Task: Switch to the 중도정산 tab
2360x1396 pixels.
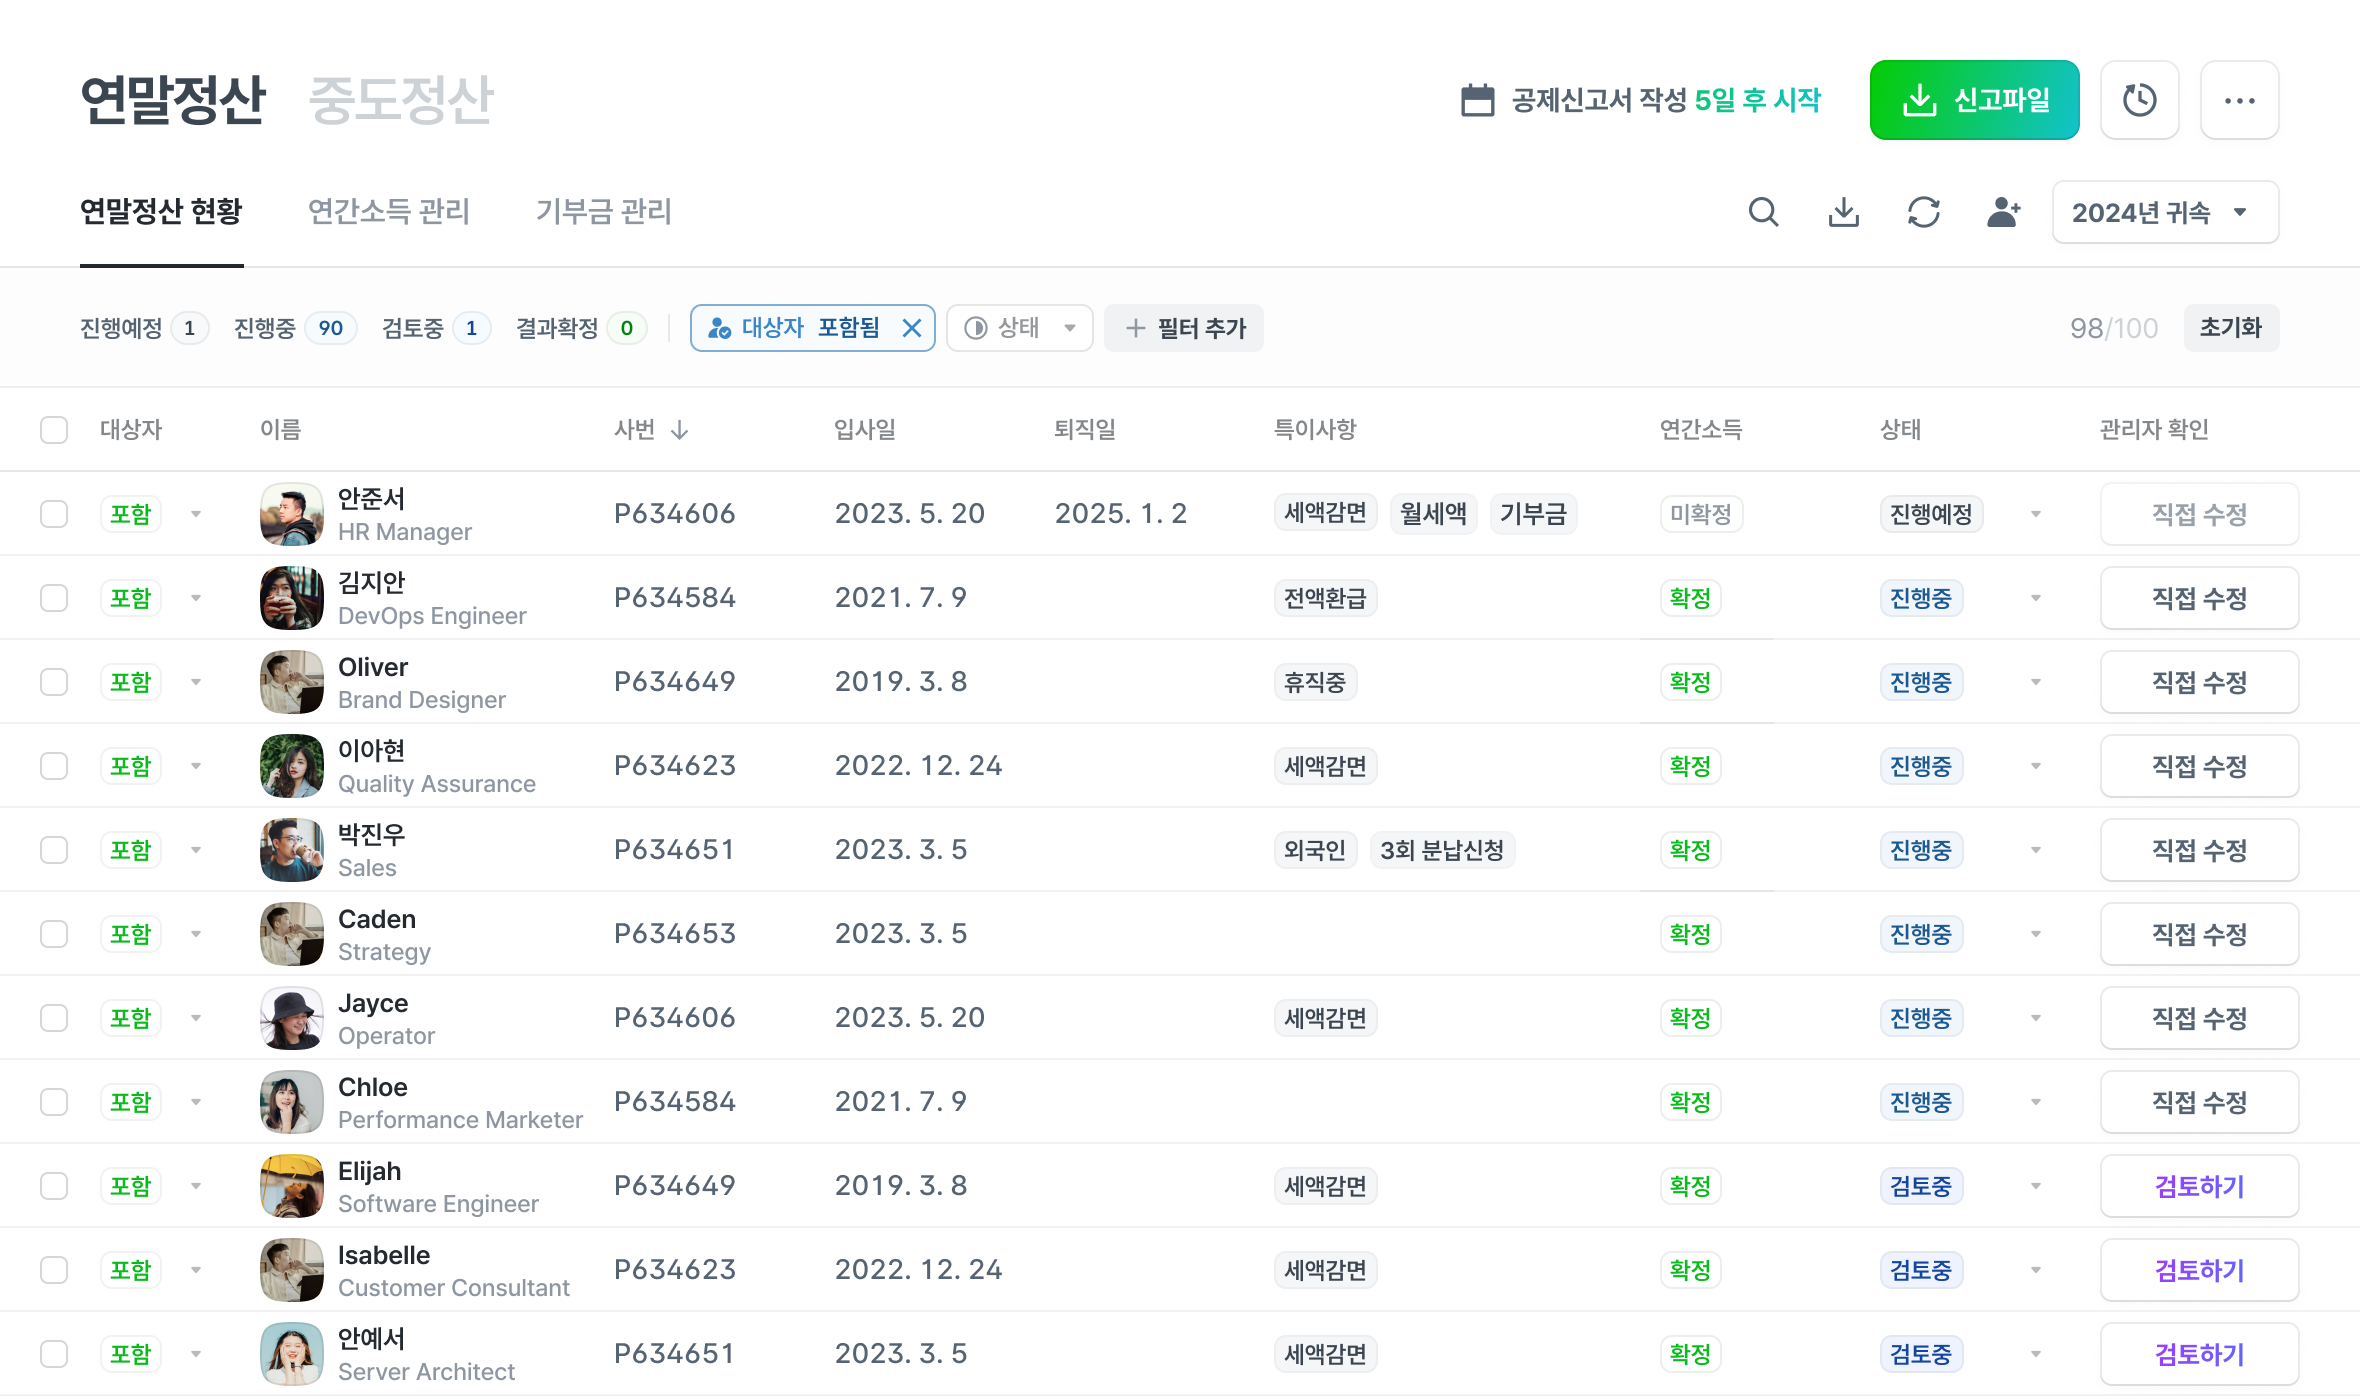Action: point(400,100)
